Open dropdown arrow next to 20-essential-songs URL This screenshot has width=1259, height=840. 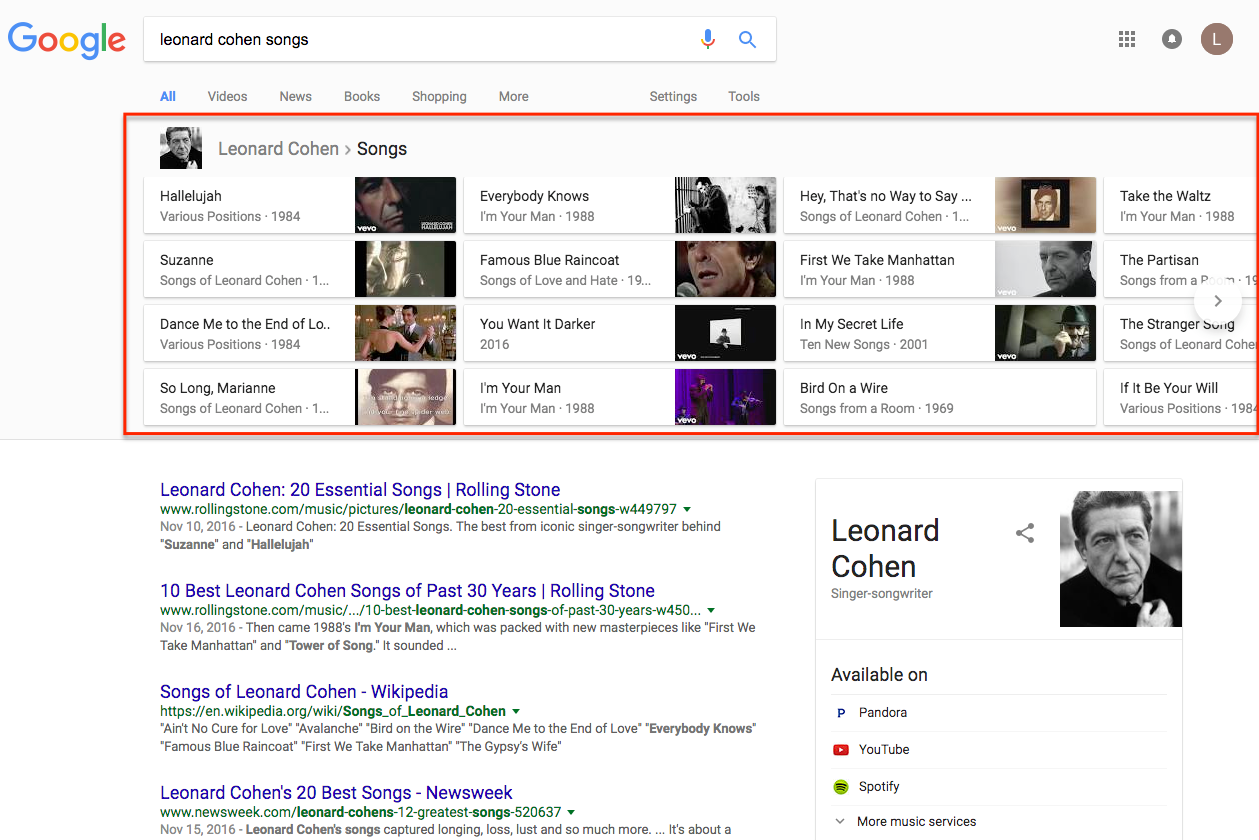click(687, 509)
